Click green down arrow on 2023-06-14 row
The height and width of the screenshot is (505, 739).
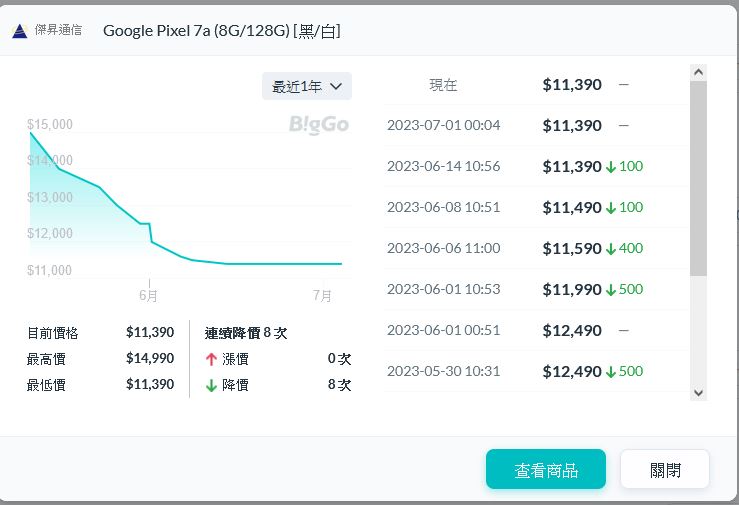pyautogui.click(x=611, y=167)
